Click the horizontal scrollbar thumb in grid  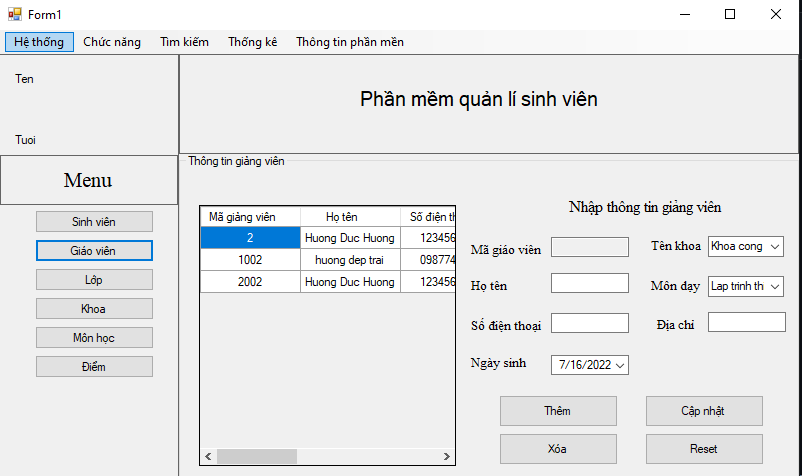pos(257,457)
